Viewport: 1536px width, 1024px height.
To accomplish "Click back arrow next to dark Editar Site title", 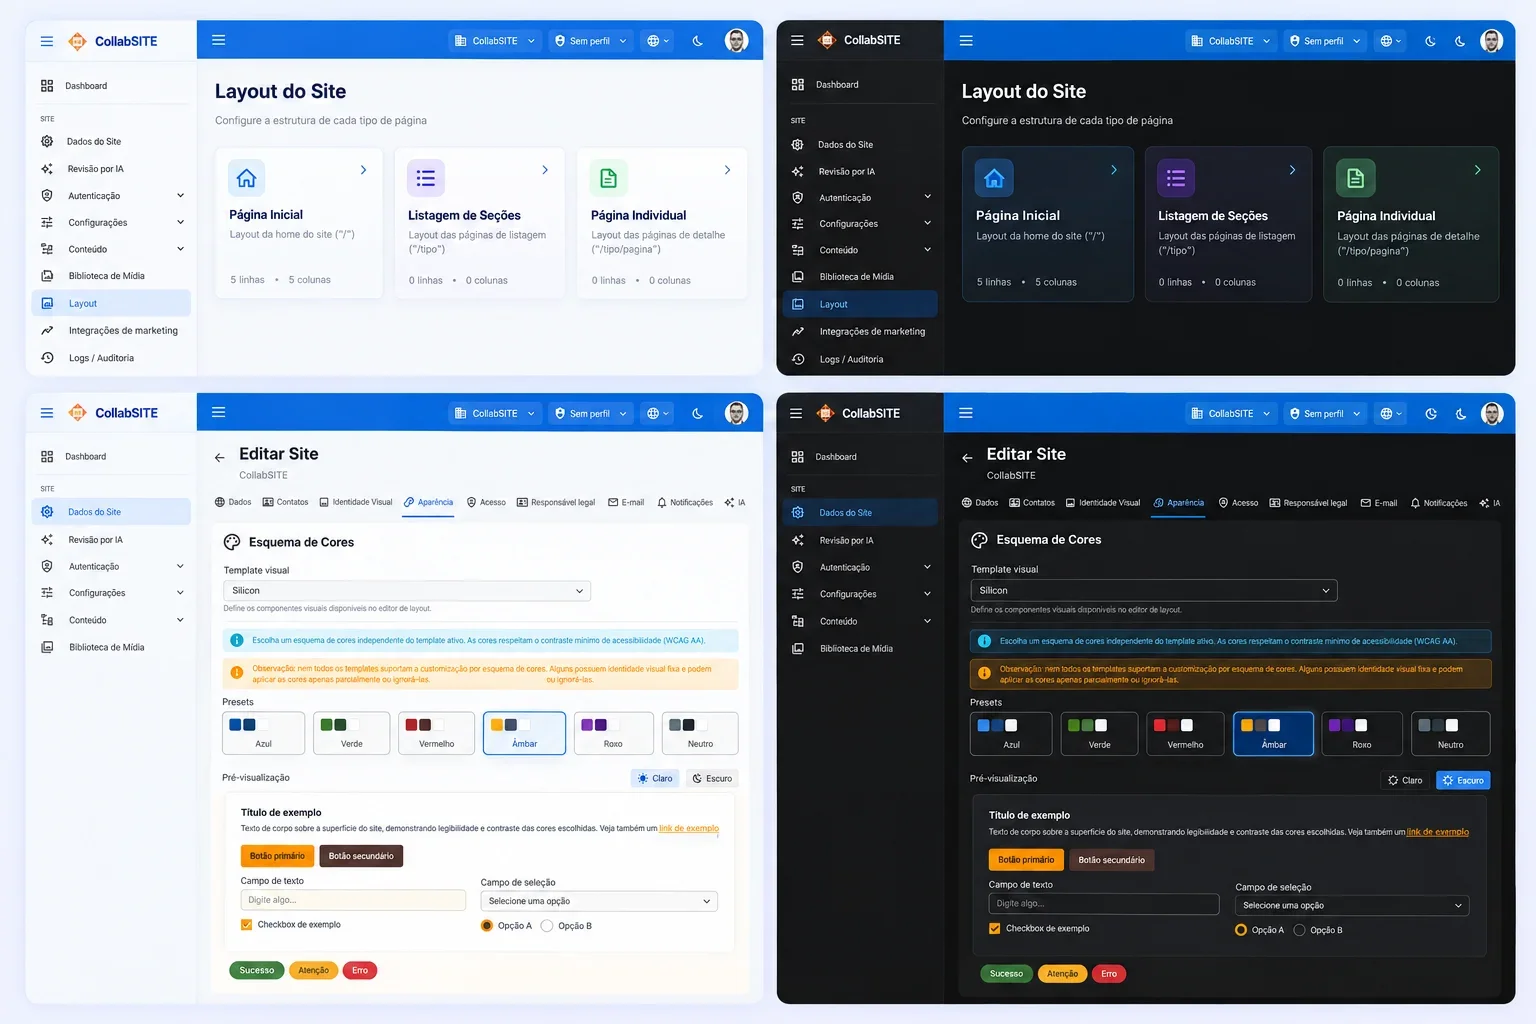I will click(967, 458).
